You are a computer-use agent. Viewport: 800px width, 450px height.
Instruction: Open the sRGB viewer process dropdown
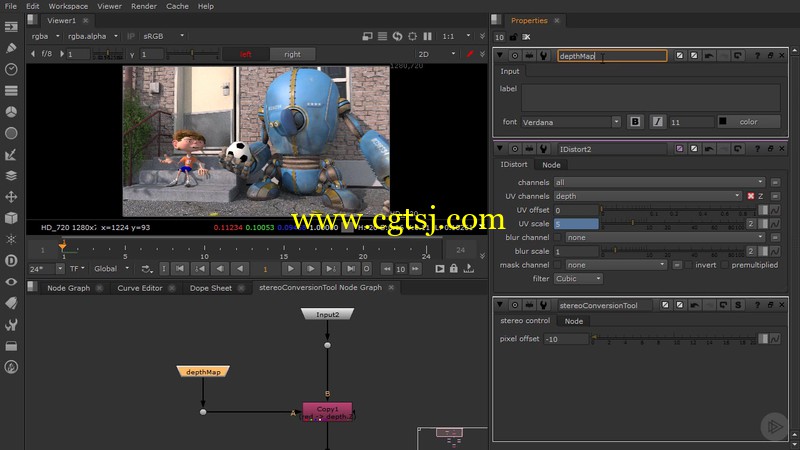coord(163,36)
